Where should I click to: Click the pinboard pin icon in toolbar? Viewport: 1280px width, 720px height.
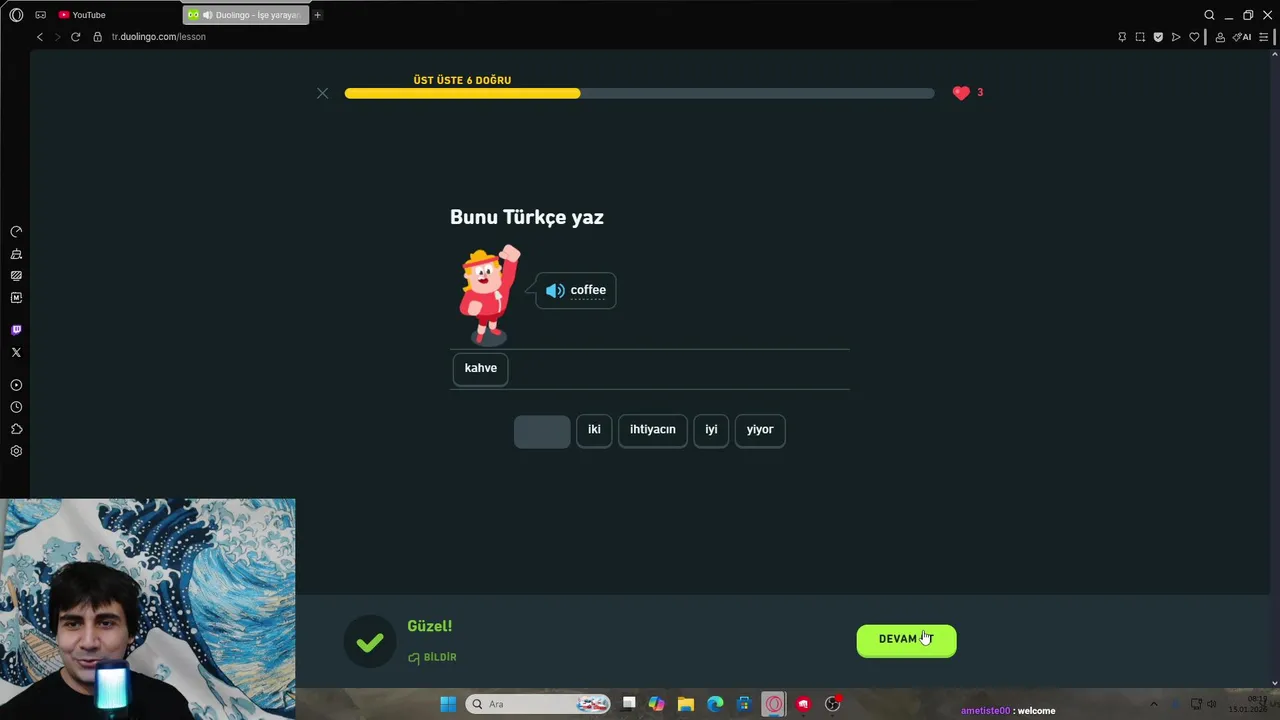click(1122, 37)
